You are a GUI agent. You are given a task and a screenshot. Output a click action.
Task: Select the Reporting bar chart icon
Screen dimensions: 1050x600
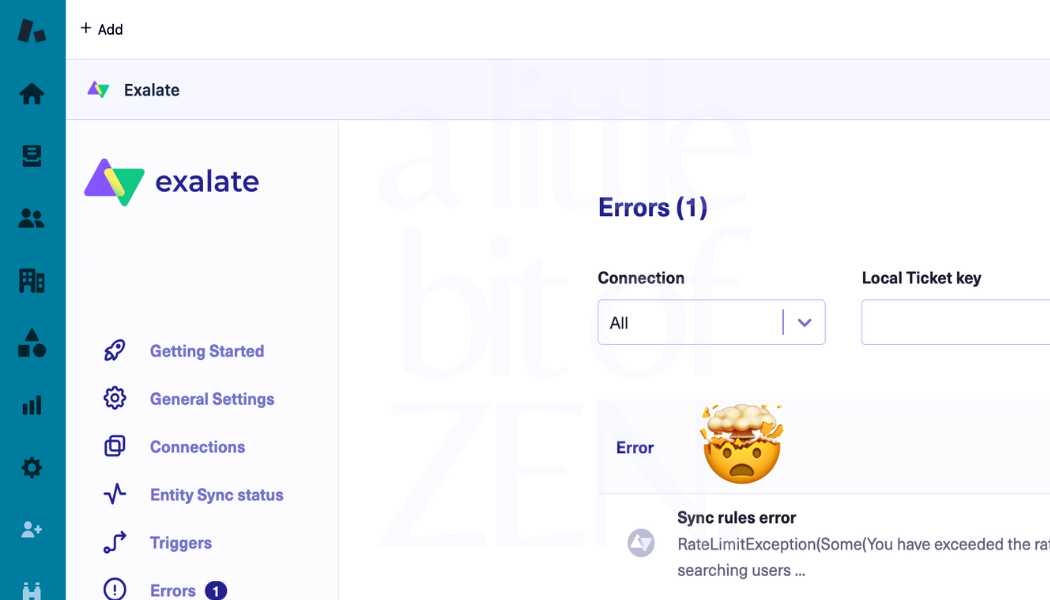(31, 405)
